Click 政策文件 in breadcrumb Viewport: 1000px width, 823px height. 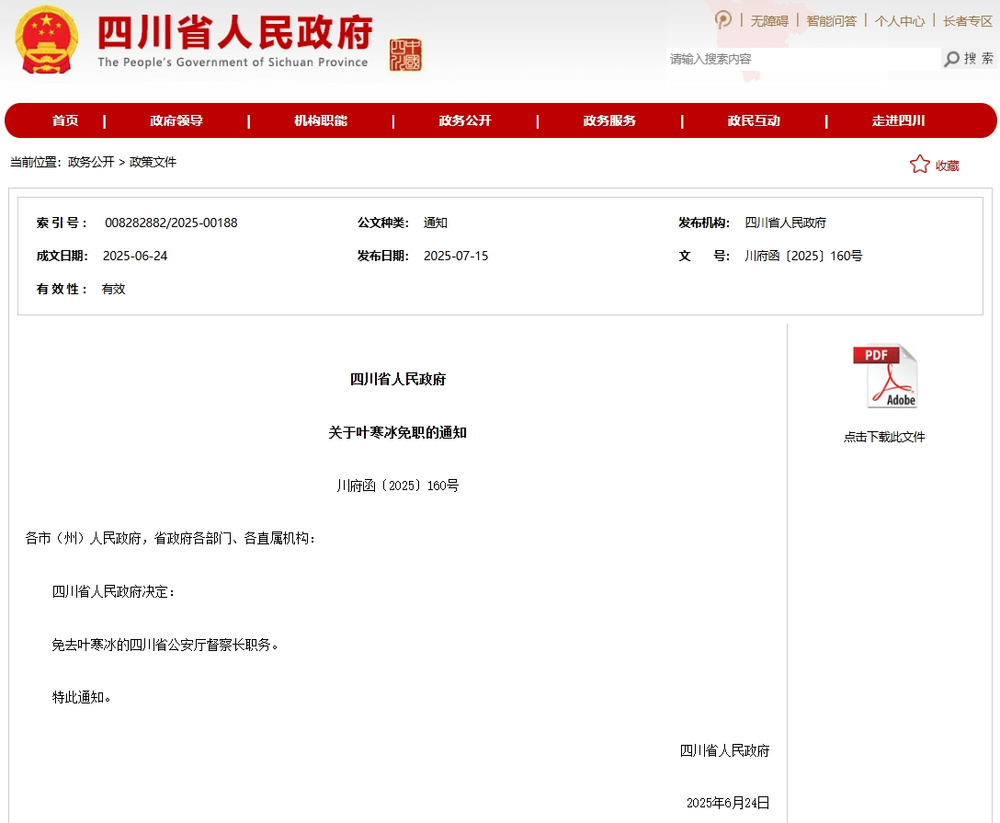coord(153,162)
